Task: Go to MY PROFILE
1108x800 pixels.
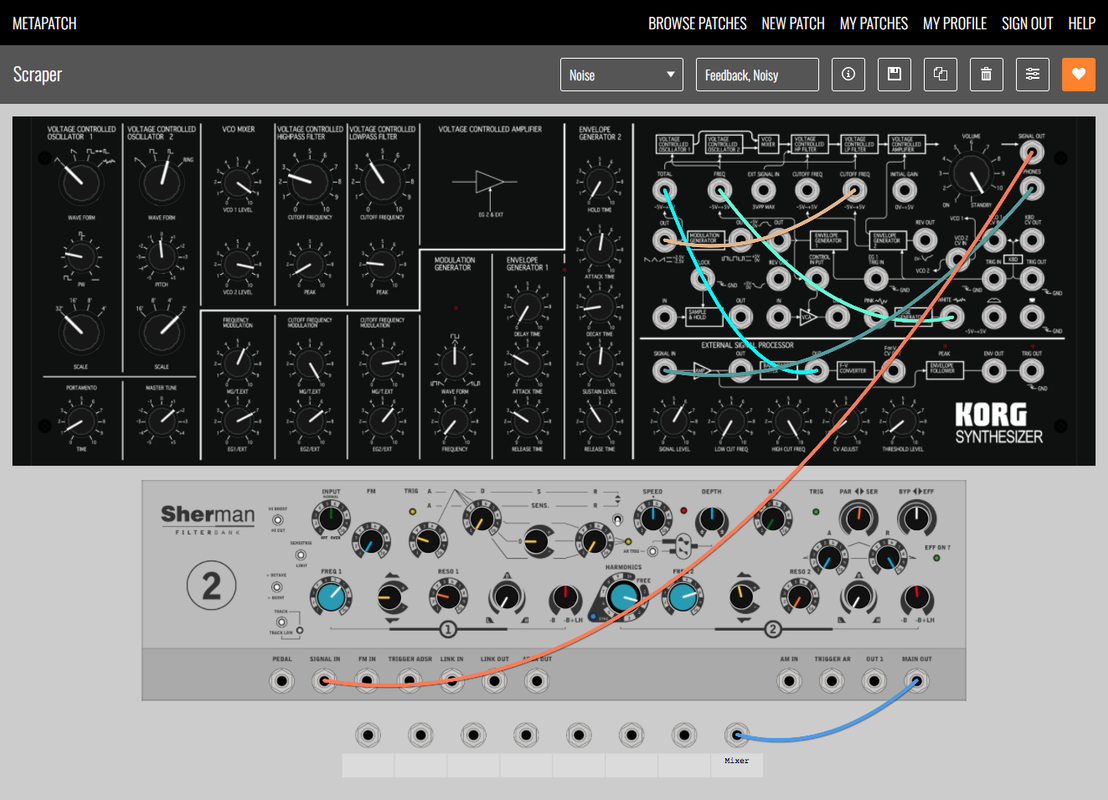Action: point(954,23)
